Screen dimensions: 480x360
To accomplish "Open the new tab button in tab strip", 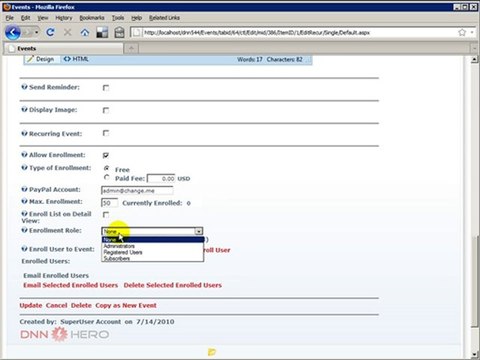I will click(x=131, y=49).
